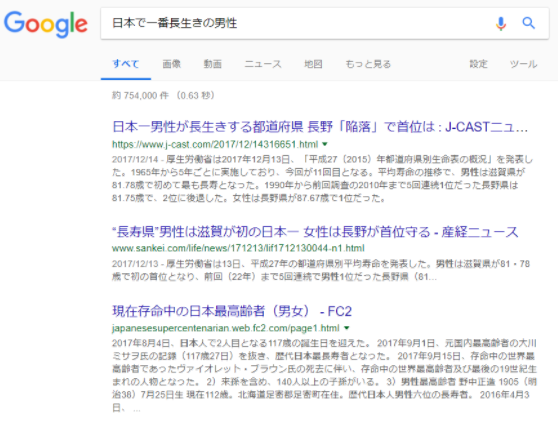558x427 pixels.
Task: Open the 産経ニュース result title
Action: point(315,232)
